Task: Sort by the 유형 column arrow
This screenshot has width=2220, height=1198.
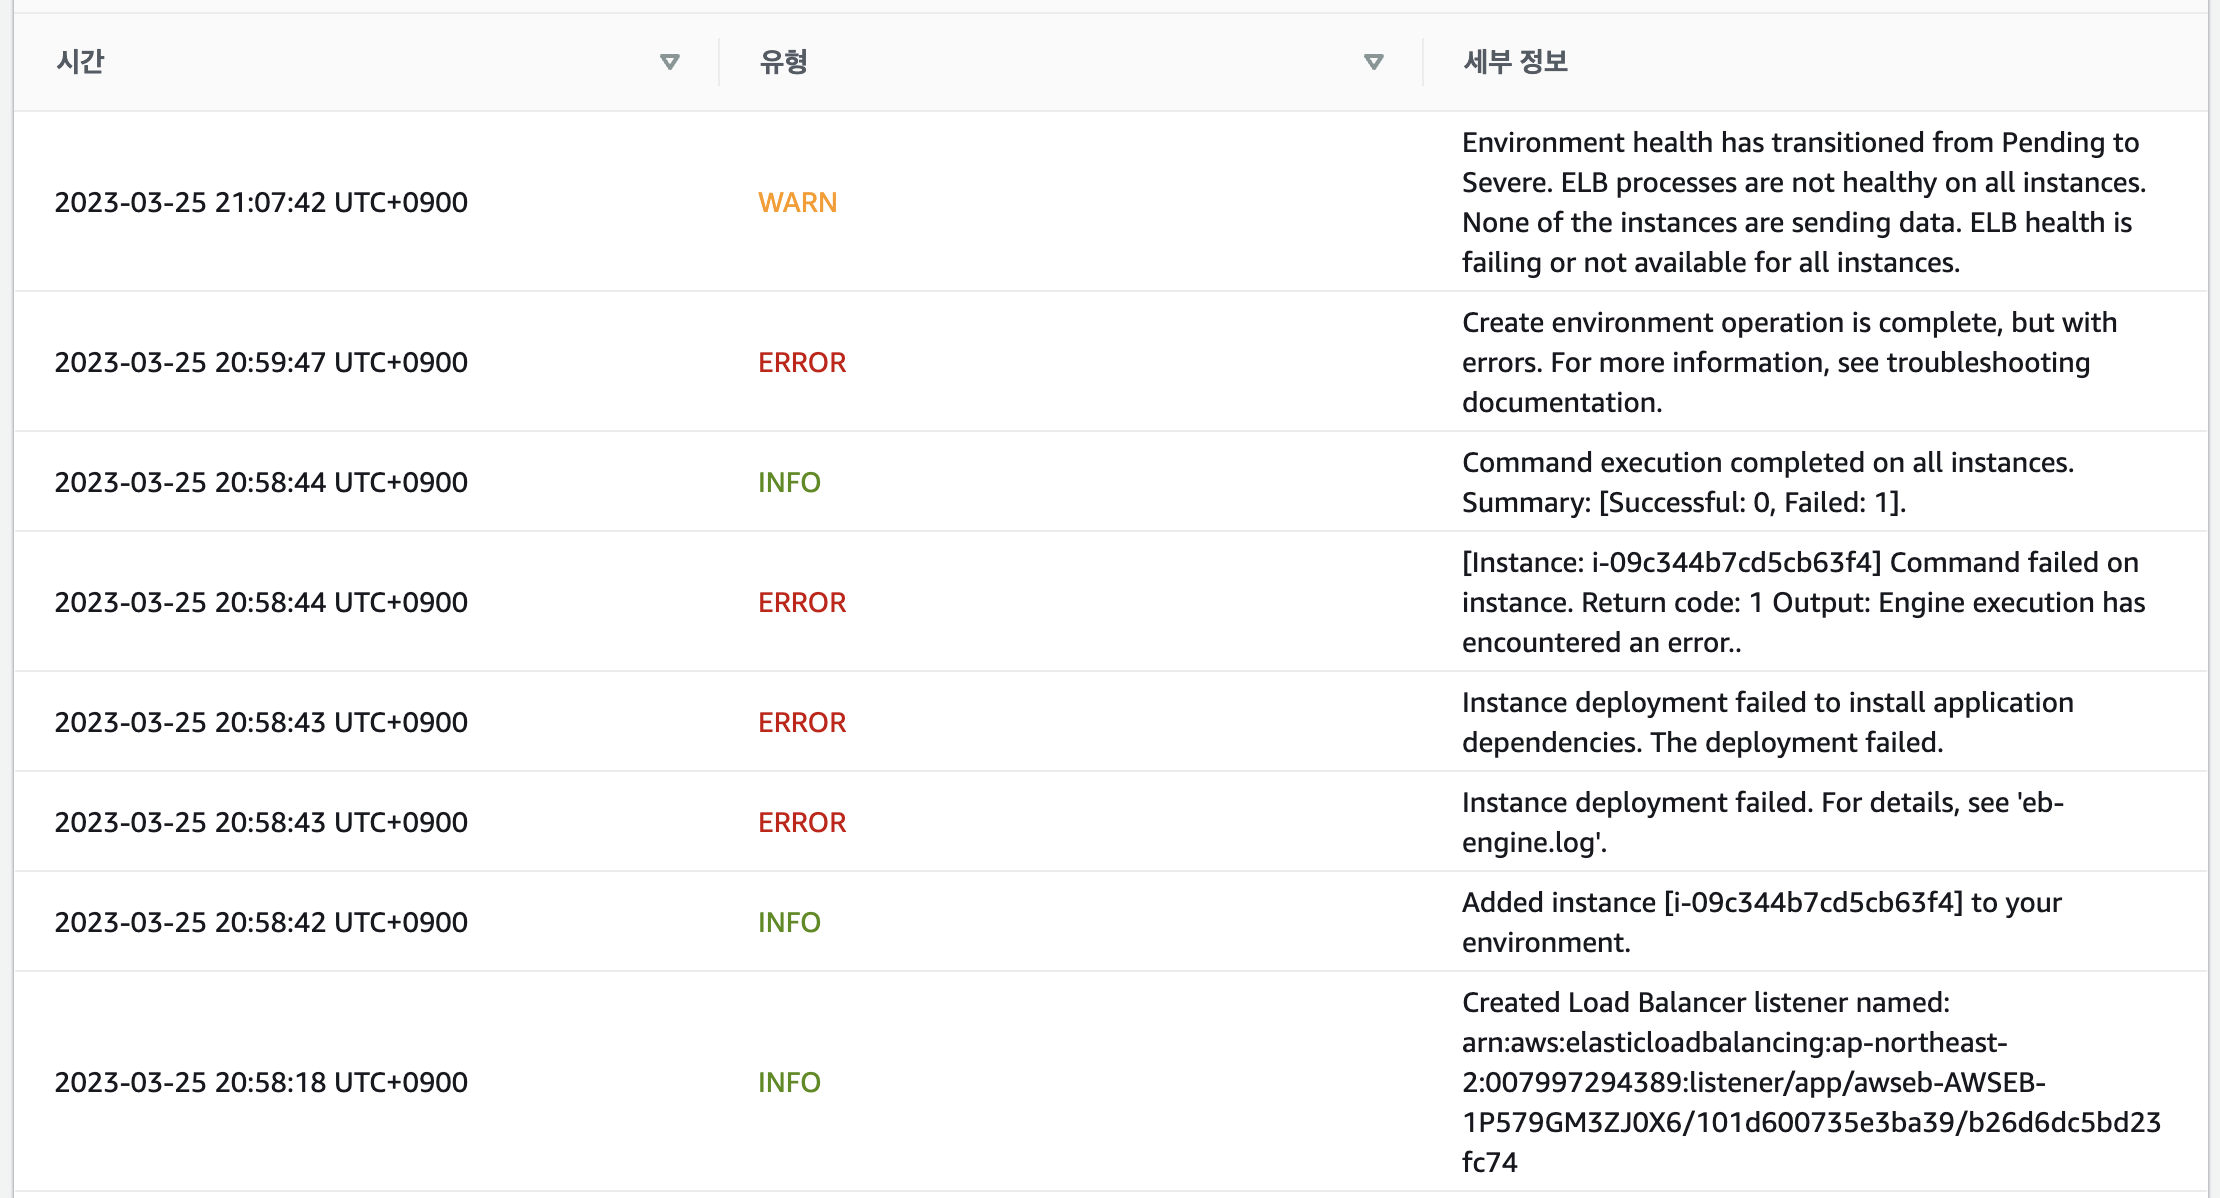Action: [1373, 62]
